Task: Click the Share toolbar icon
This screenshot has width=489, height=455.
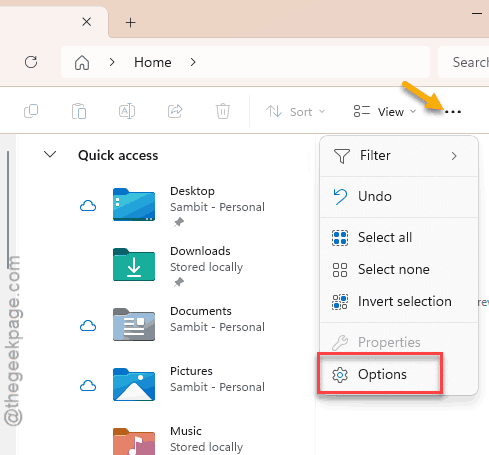Action: pos(175,111)
